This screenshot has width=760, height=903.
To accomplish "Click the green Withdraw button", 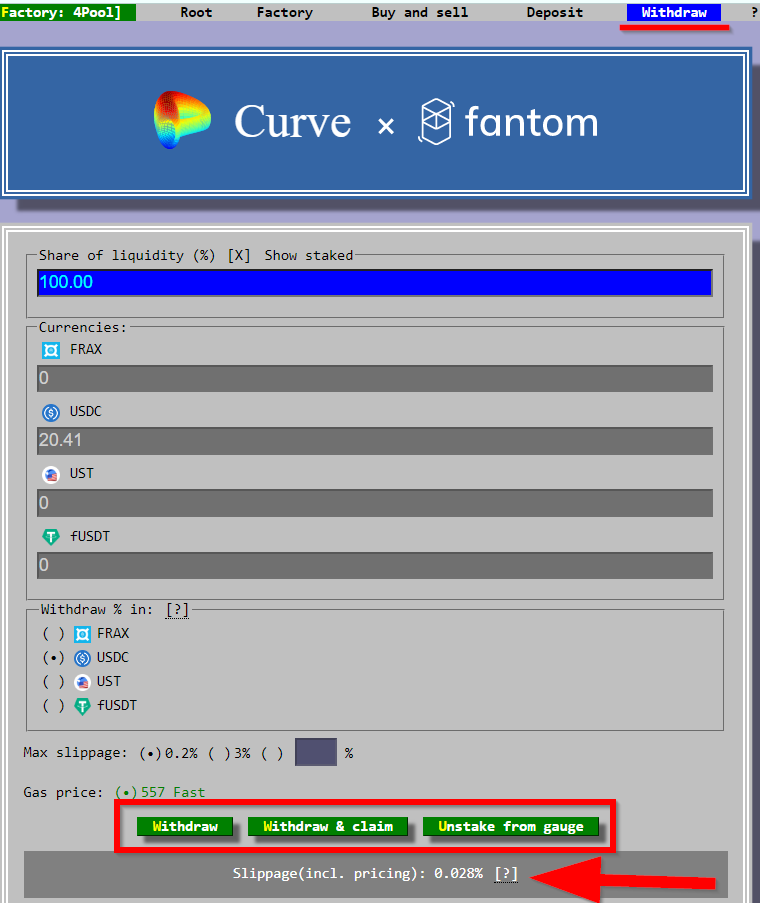I will pos(185,826).
